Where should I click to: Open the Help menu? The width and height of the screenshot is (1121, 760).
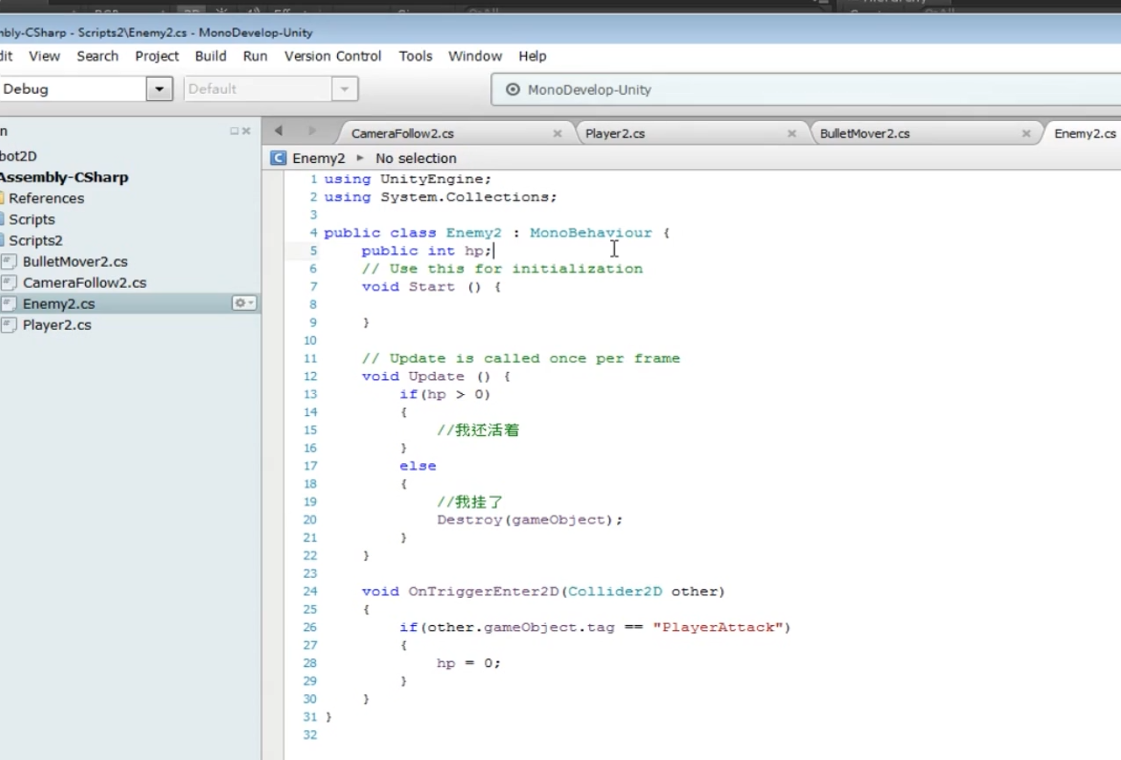tap(532, 56)
